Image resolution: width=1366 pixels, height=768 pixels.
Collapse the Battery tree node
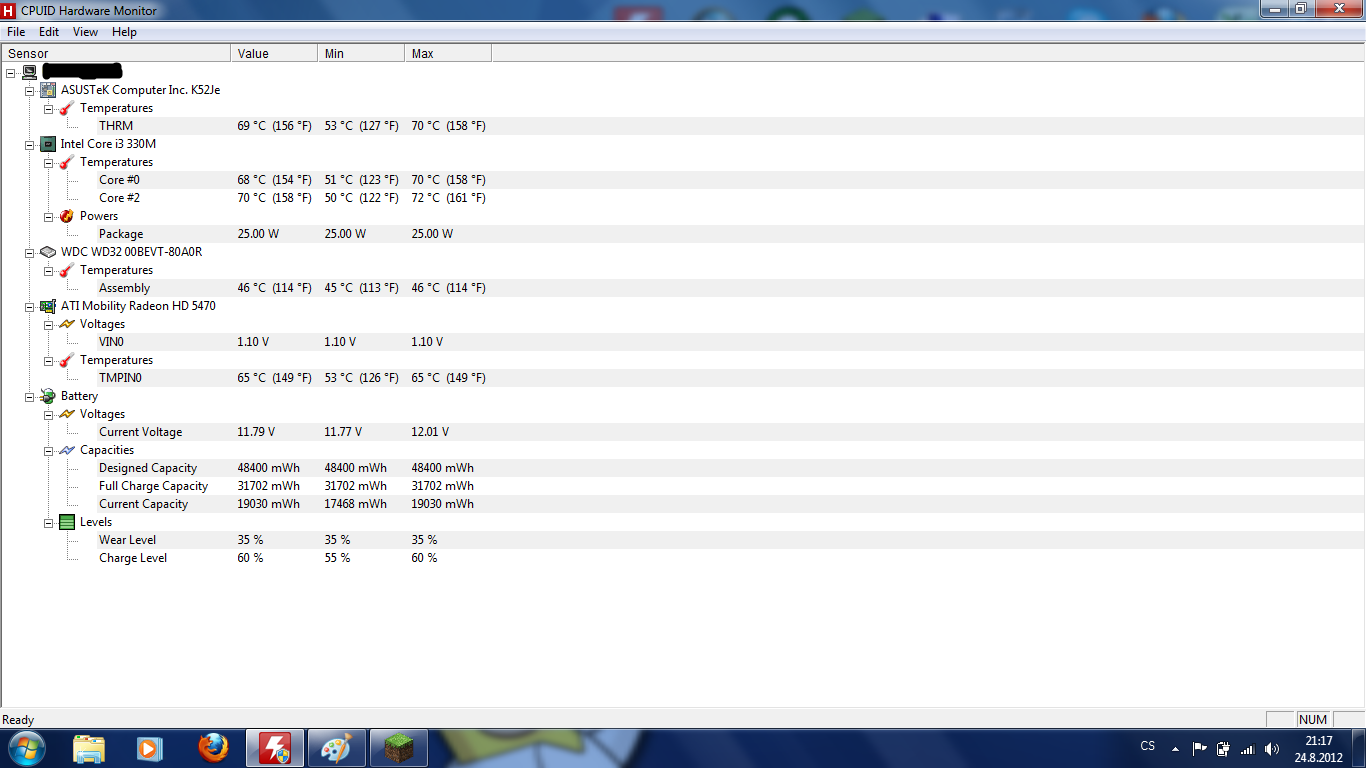[30, 396]
